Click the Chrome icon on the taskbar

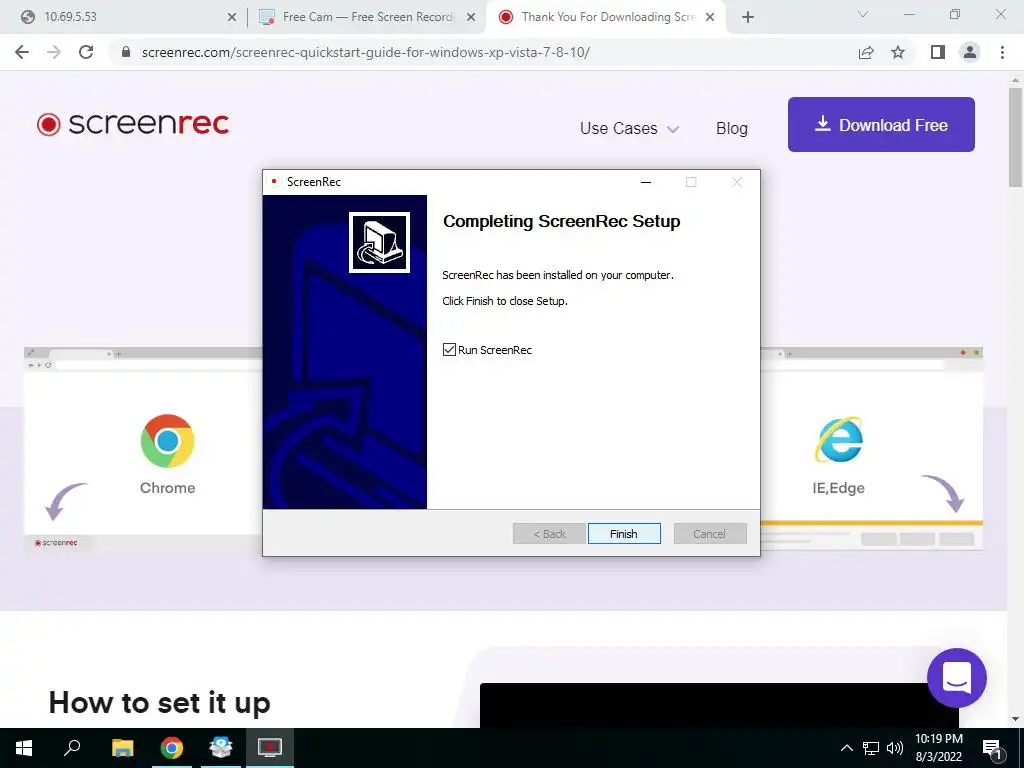click(172, 748)
